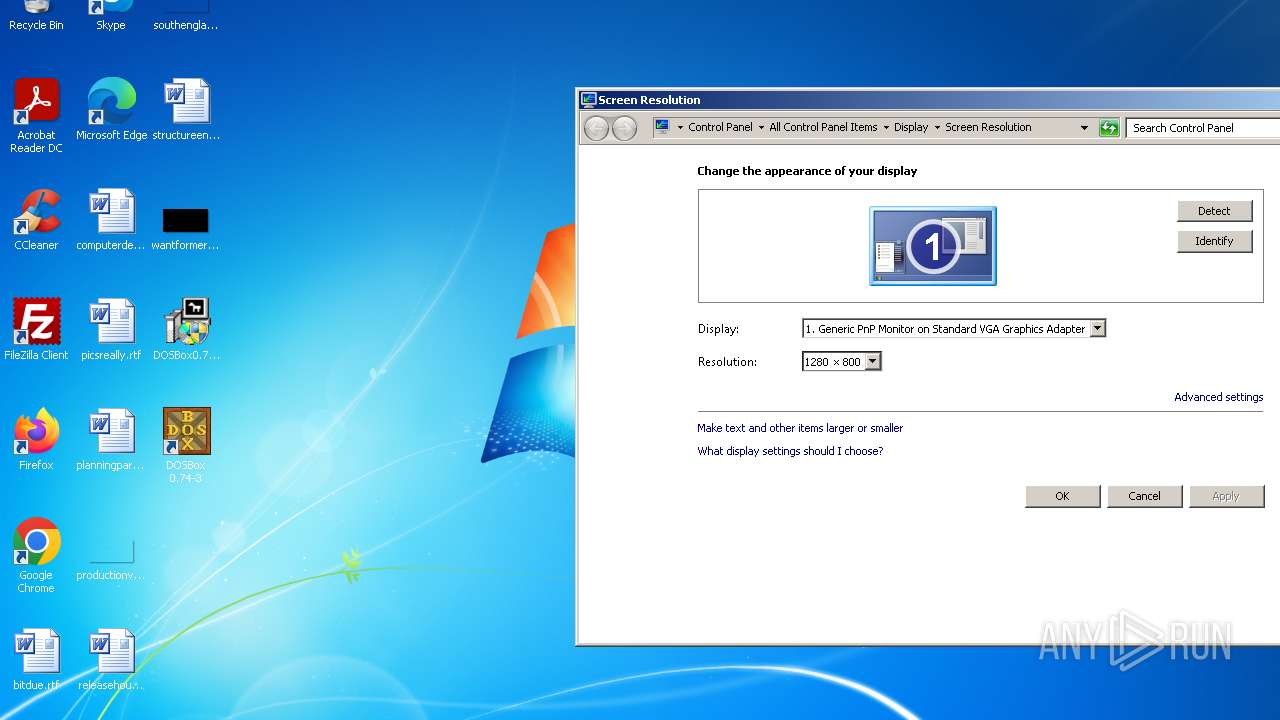Expand the address bar history dropdown arrow

click(x=1084, y=128)
